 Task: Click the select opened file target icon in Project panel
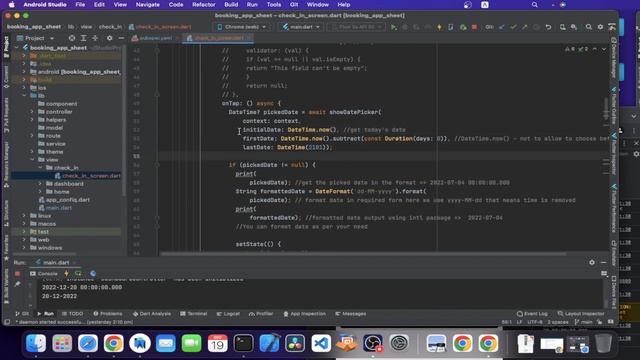tap(72, 38)
